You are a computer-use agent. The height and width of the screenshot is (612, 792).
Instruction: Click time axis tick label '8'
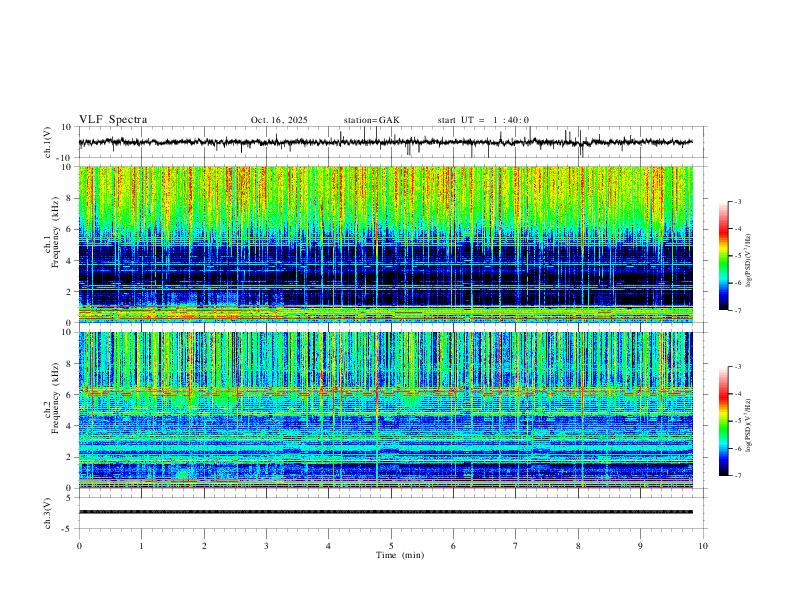578,546
